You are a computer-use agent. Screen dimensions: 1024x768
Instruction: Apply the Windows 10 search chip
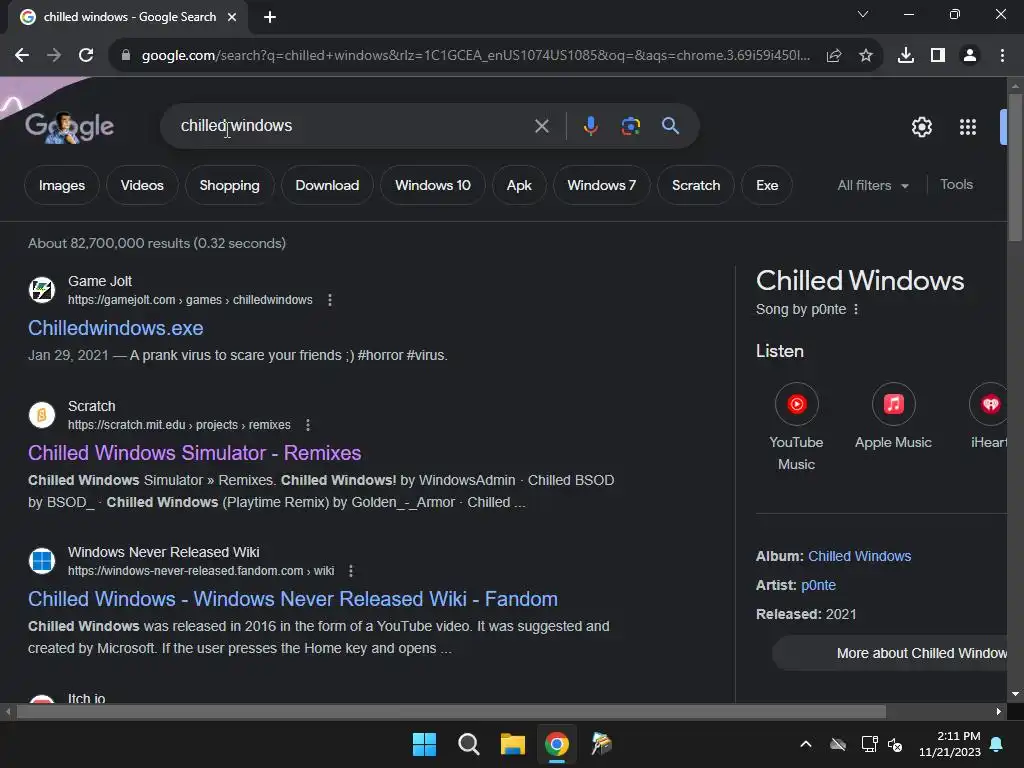pos(432,185)
